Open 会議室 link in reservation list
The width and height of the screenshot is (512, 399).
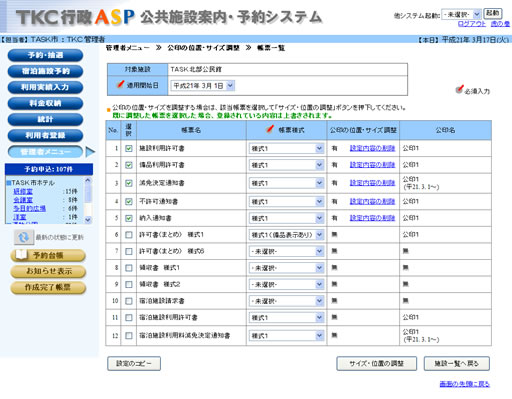click(x=23, y=200)
